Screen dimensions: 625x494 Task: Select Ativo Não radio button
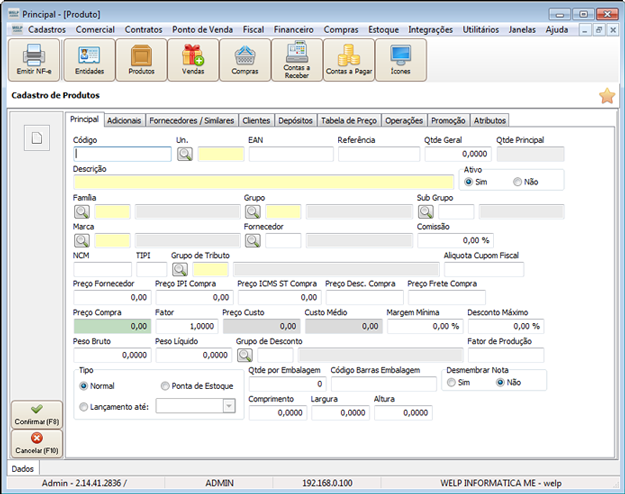click(517, 182)
